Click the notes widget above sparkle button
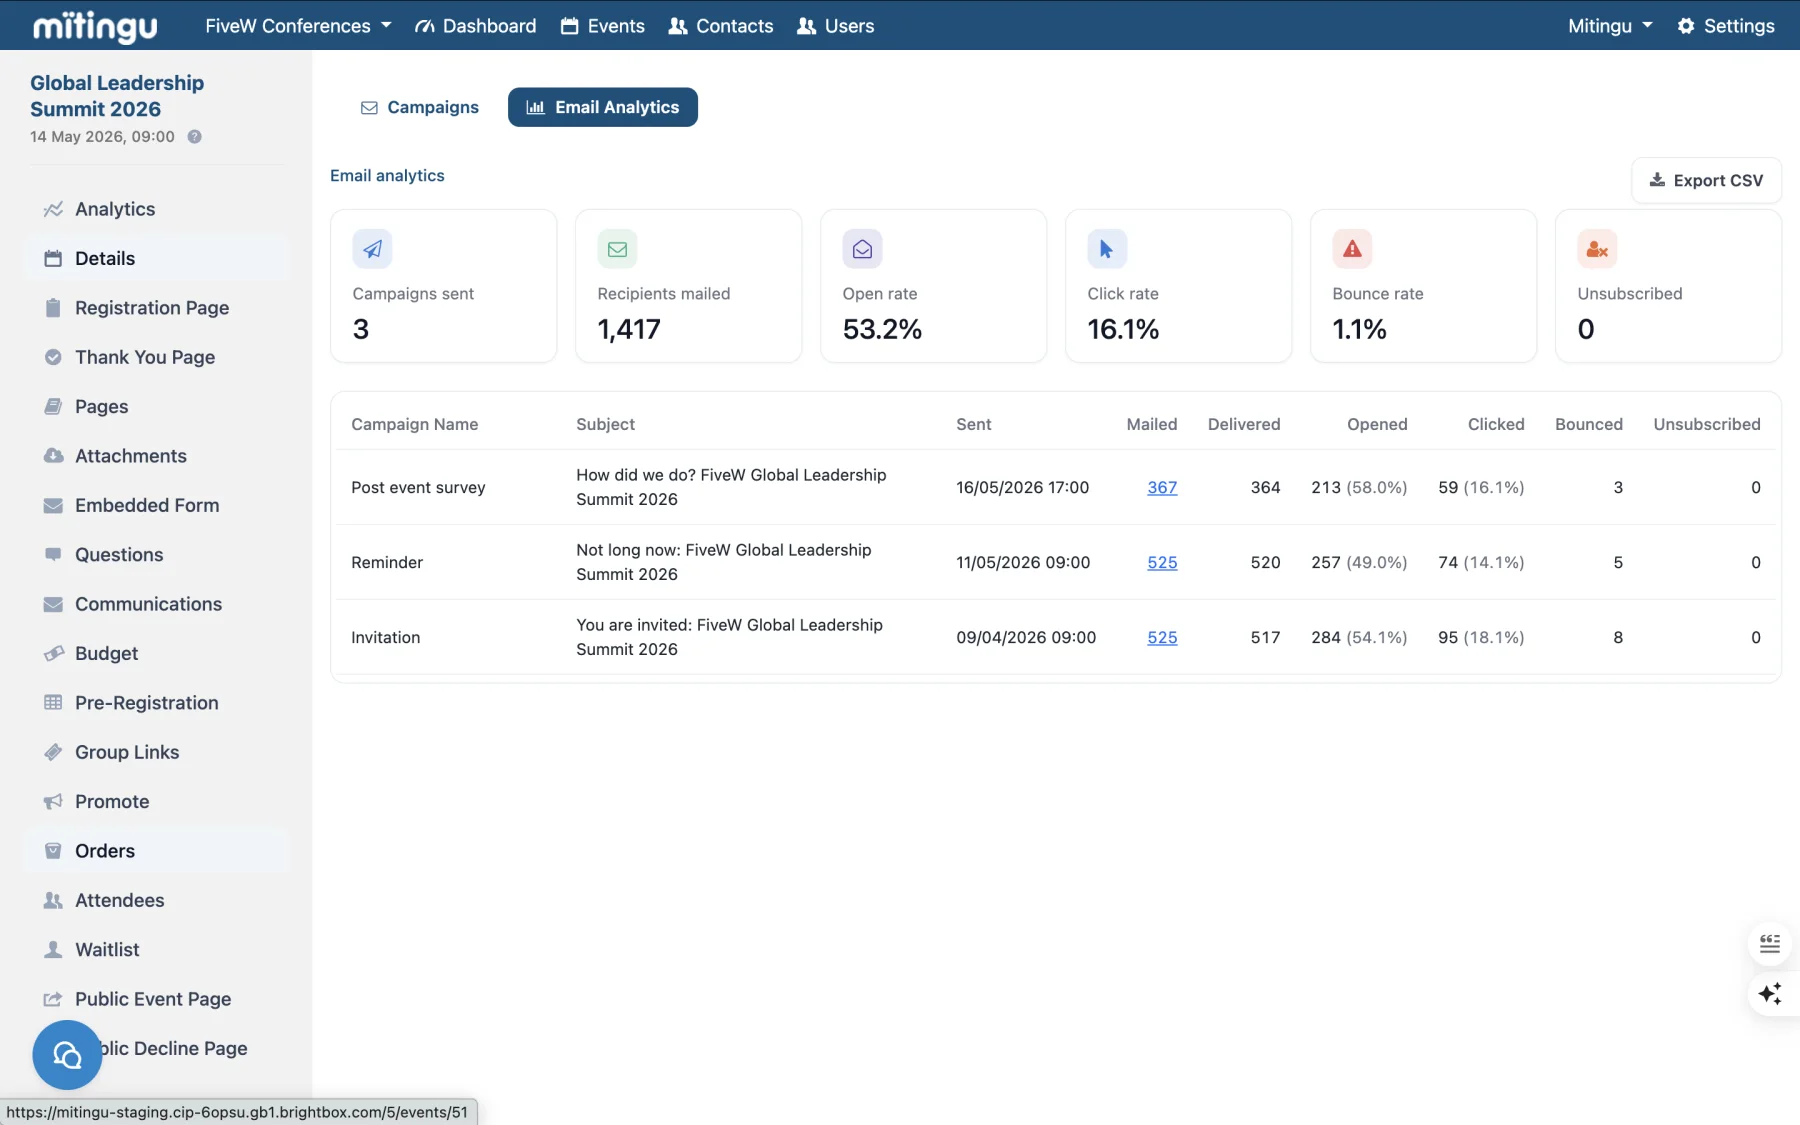 pyautogui.click(x=1770, y=943)
